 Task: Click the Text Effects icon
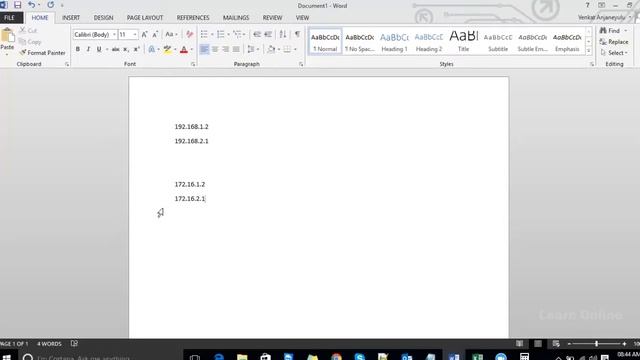click(151, 49)
